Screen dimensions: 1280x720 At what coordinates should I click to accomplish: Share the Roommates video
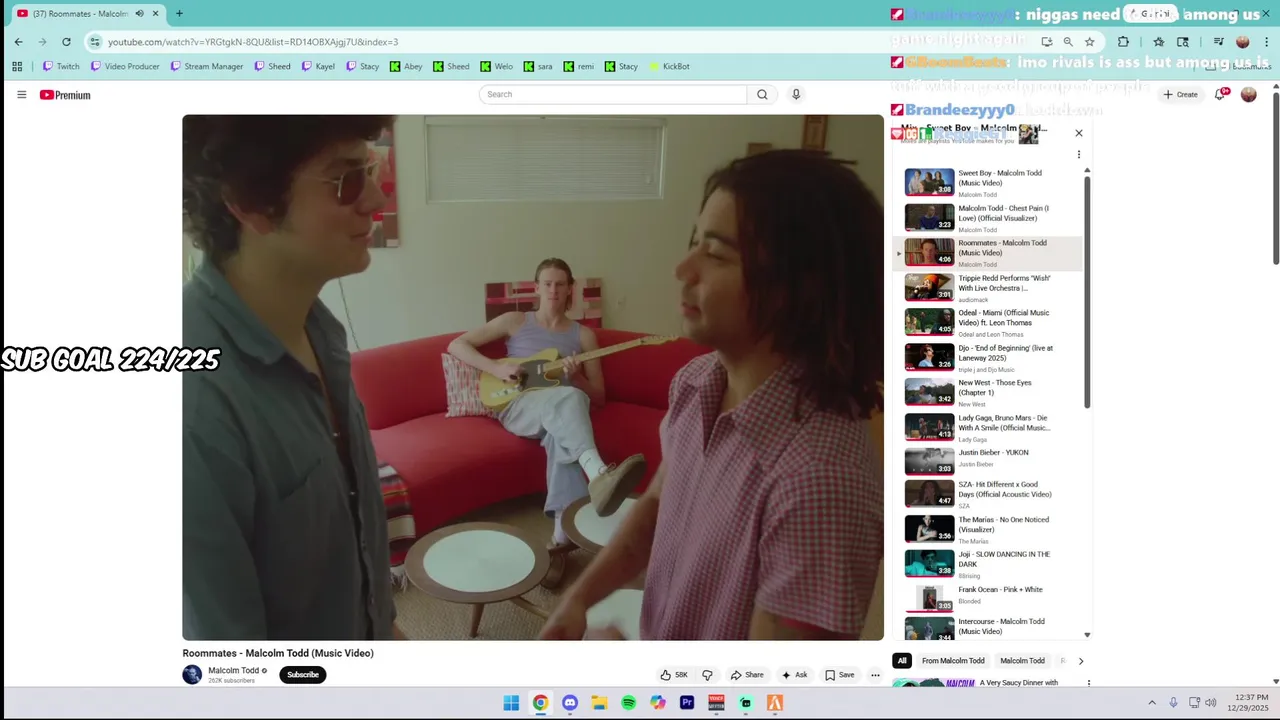pos(747,675)
